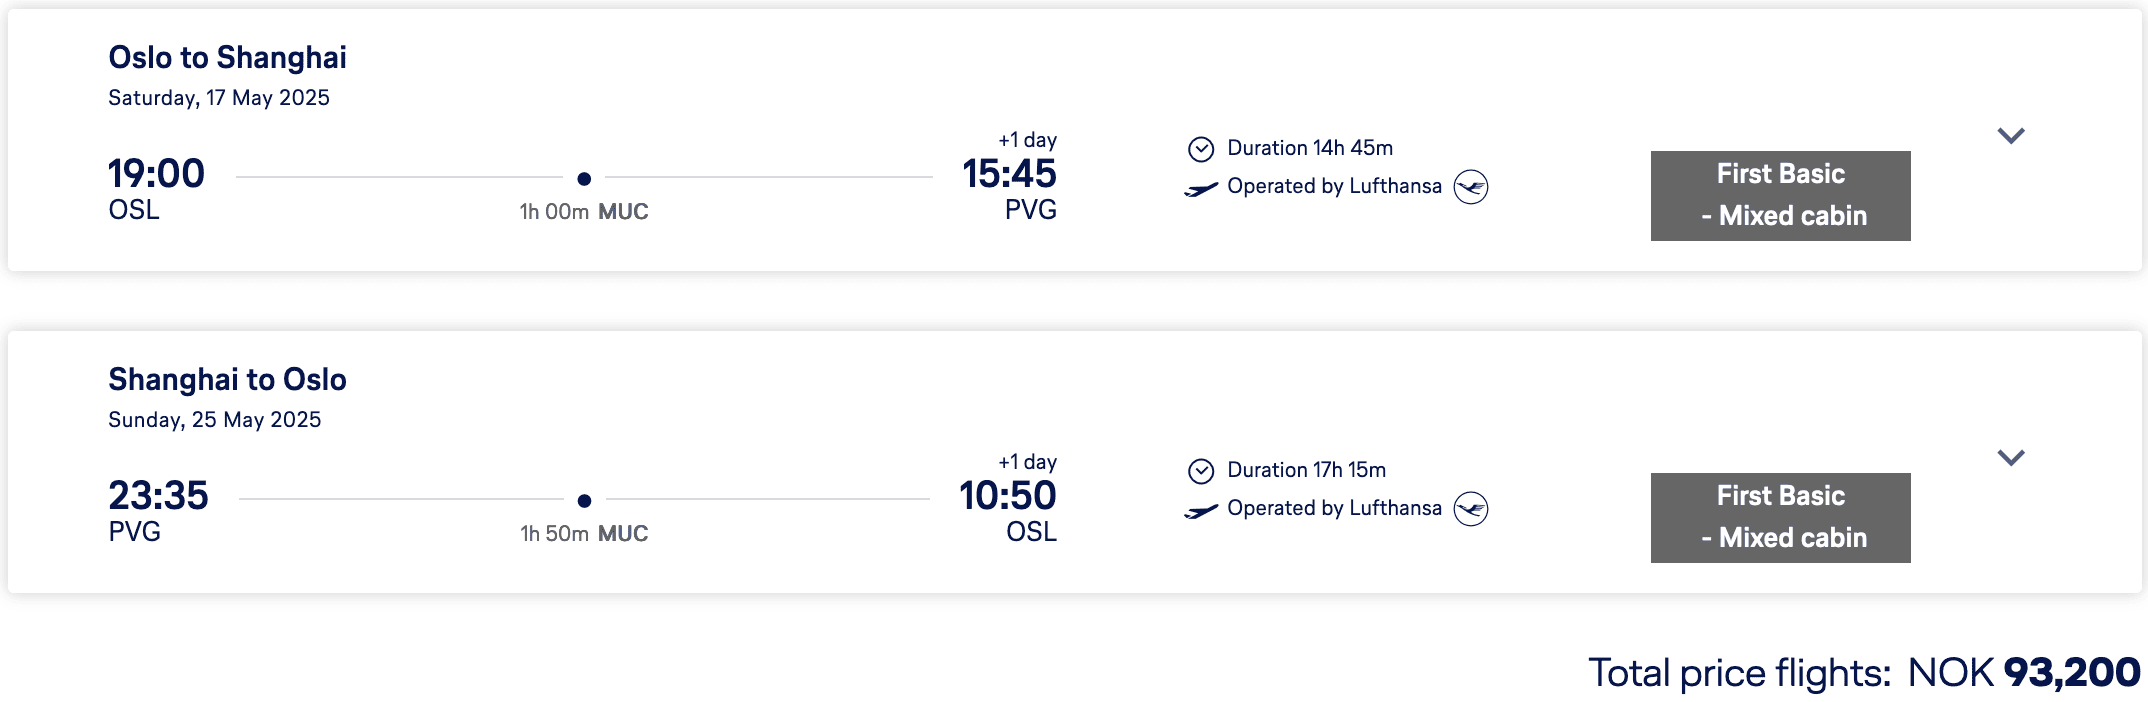Screen dimensions: 2148x702
Task: Click airplane icon on the 25 May flight
Action: coord(1200,510)
